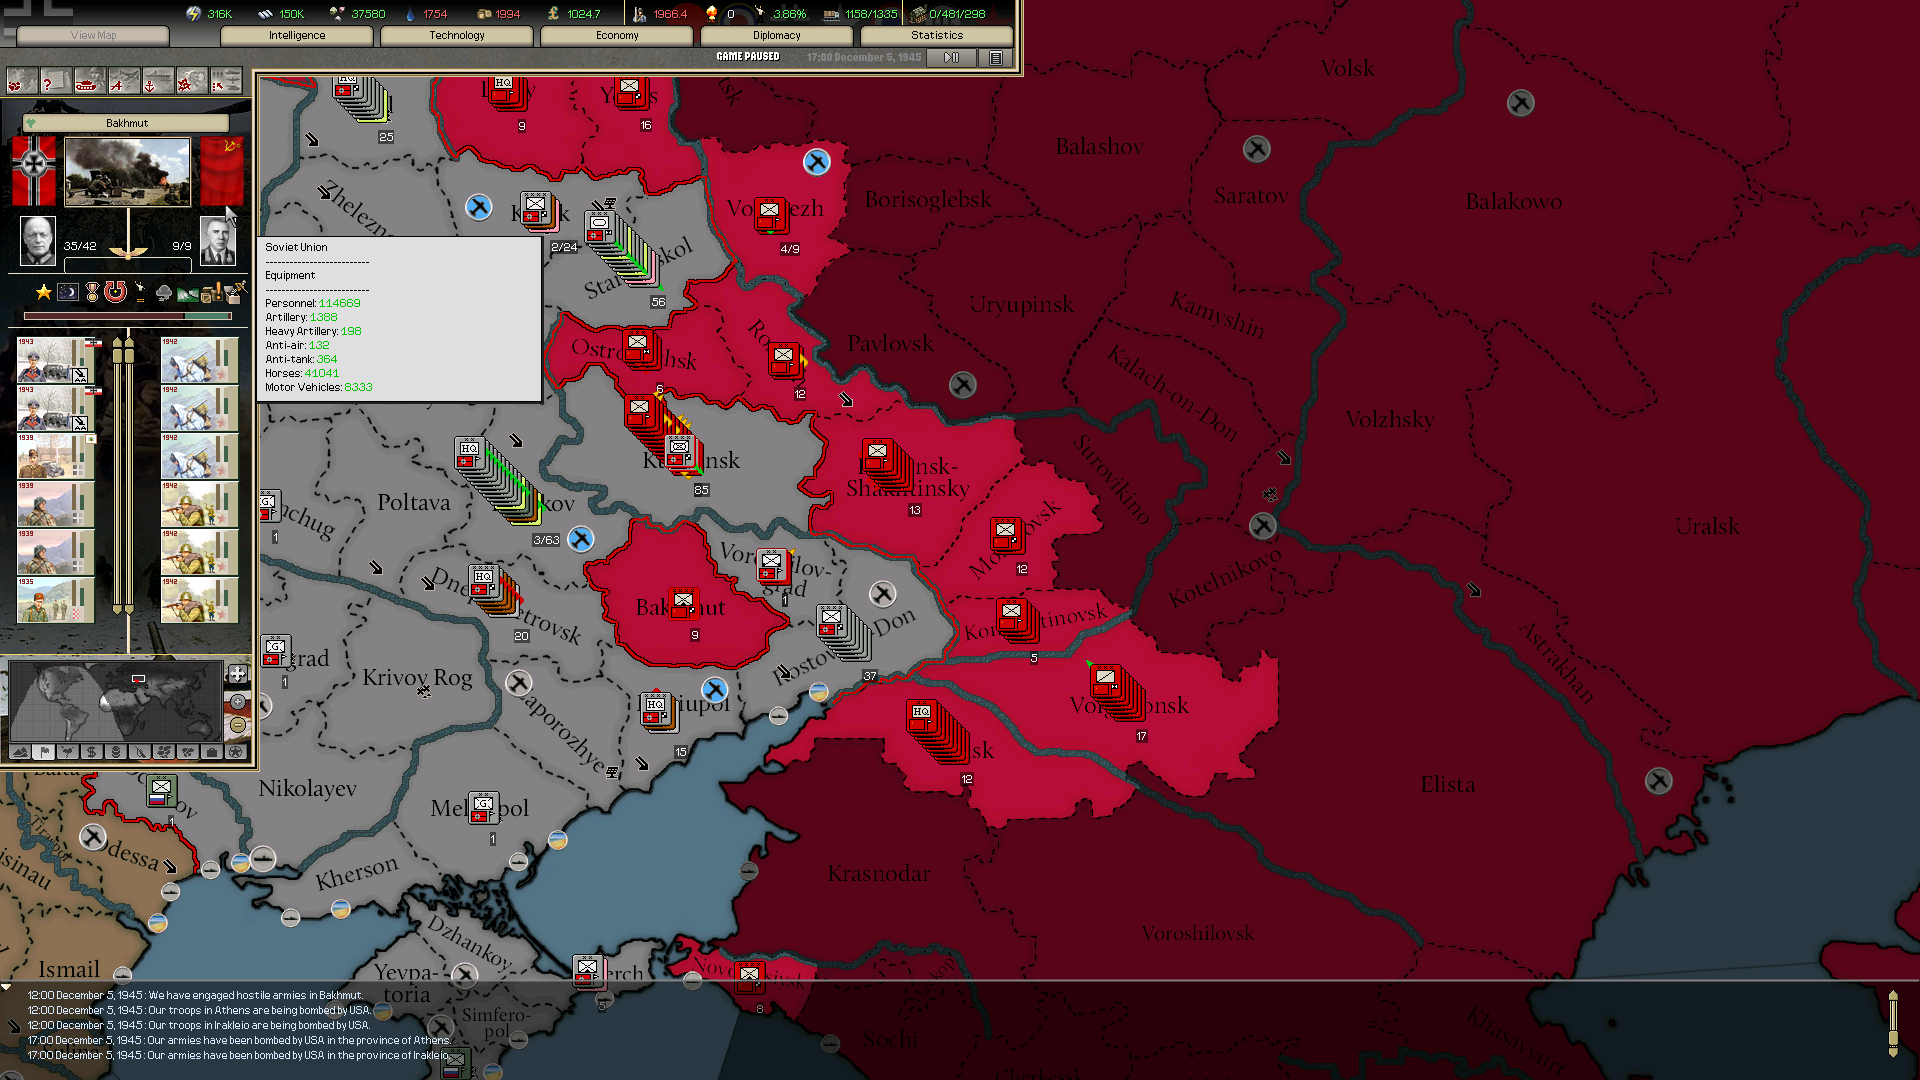
Task: Open the resources stack map mode
Action: tap(115, 752)
